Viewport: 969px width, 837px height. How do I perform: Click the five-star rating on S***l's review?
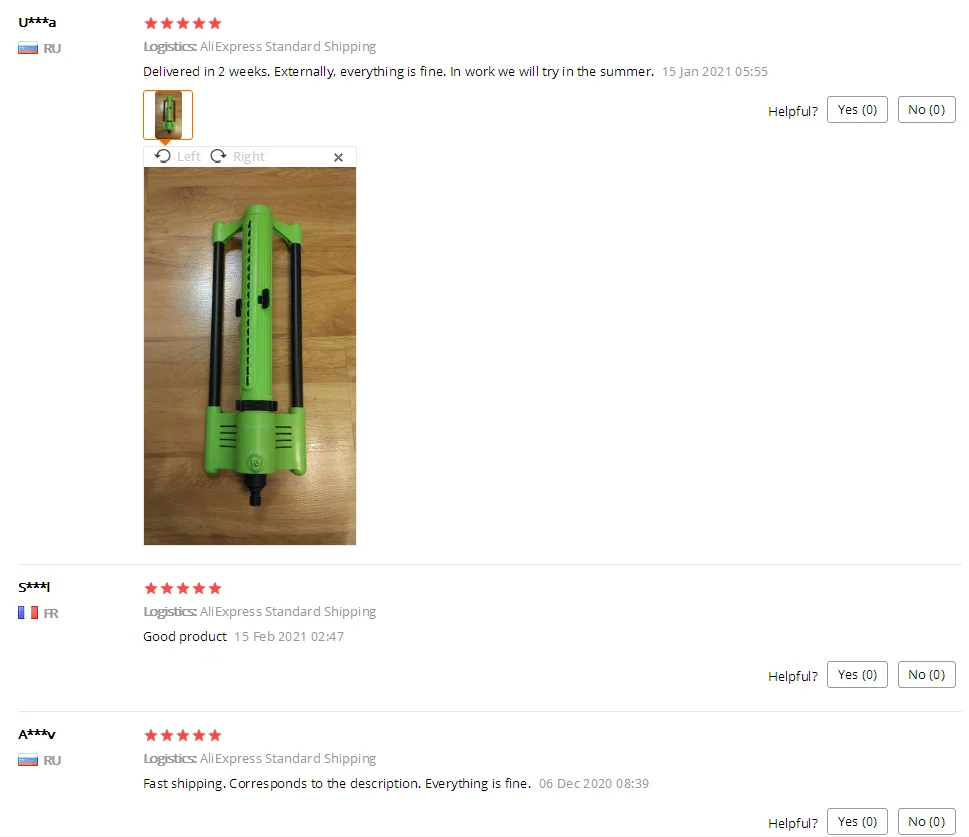pos(182,588)
